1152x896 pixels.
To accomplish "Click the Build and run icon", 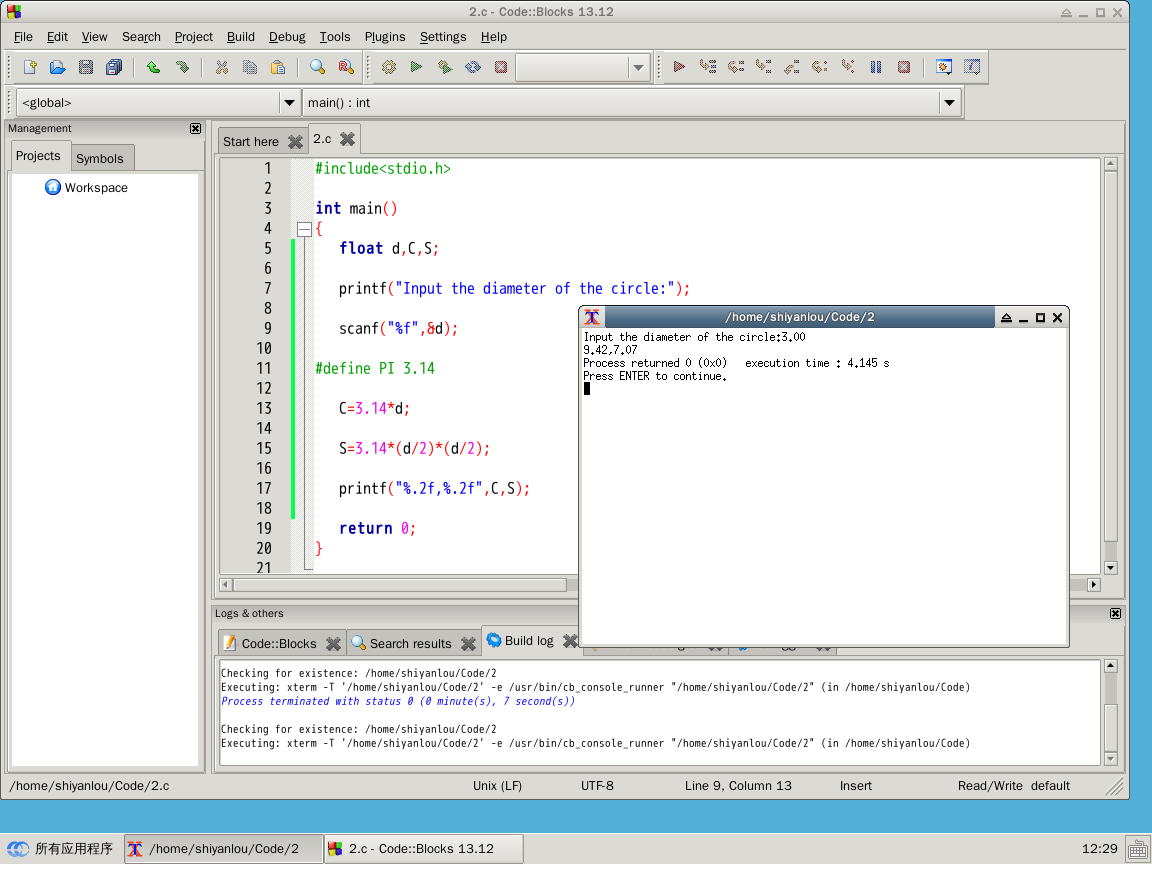I will click(444, 67).
